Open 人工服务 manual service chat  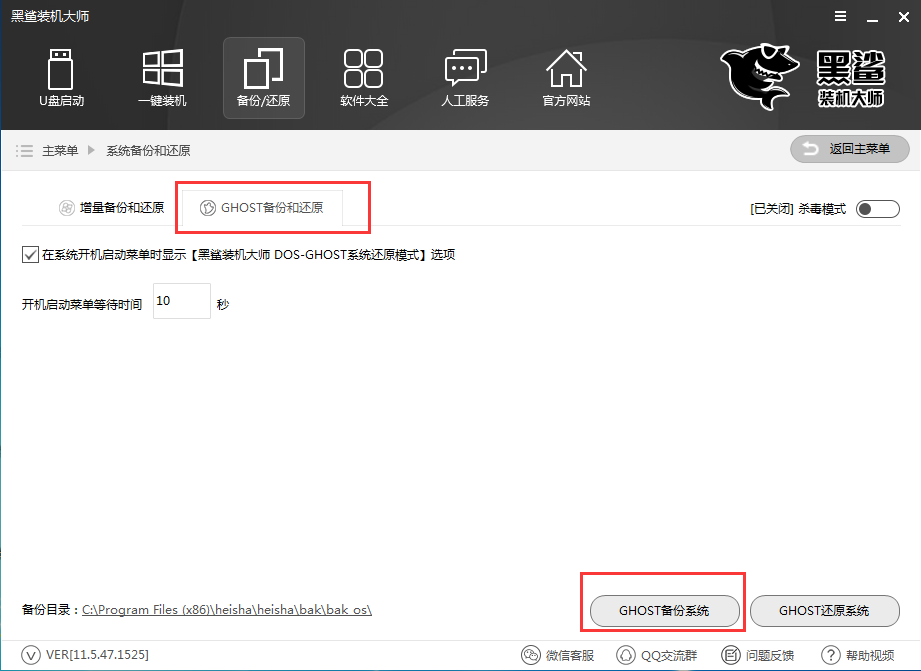(465, 78)
